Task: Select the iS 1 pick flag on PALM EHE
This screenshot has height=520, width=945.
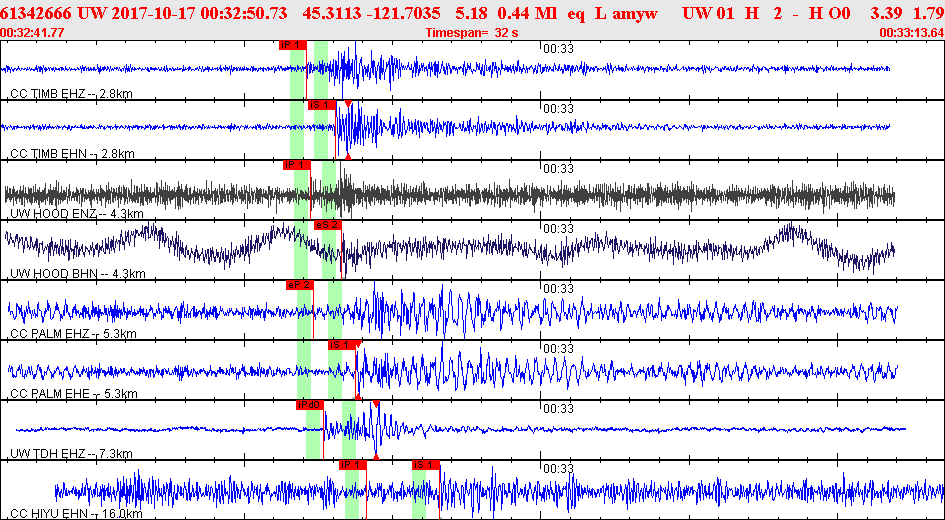Action: 342,345
